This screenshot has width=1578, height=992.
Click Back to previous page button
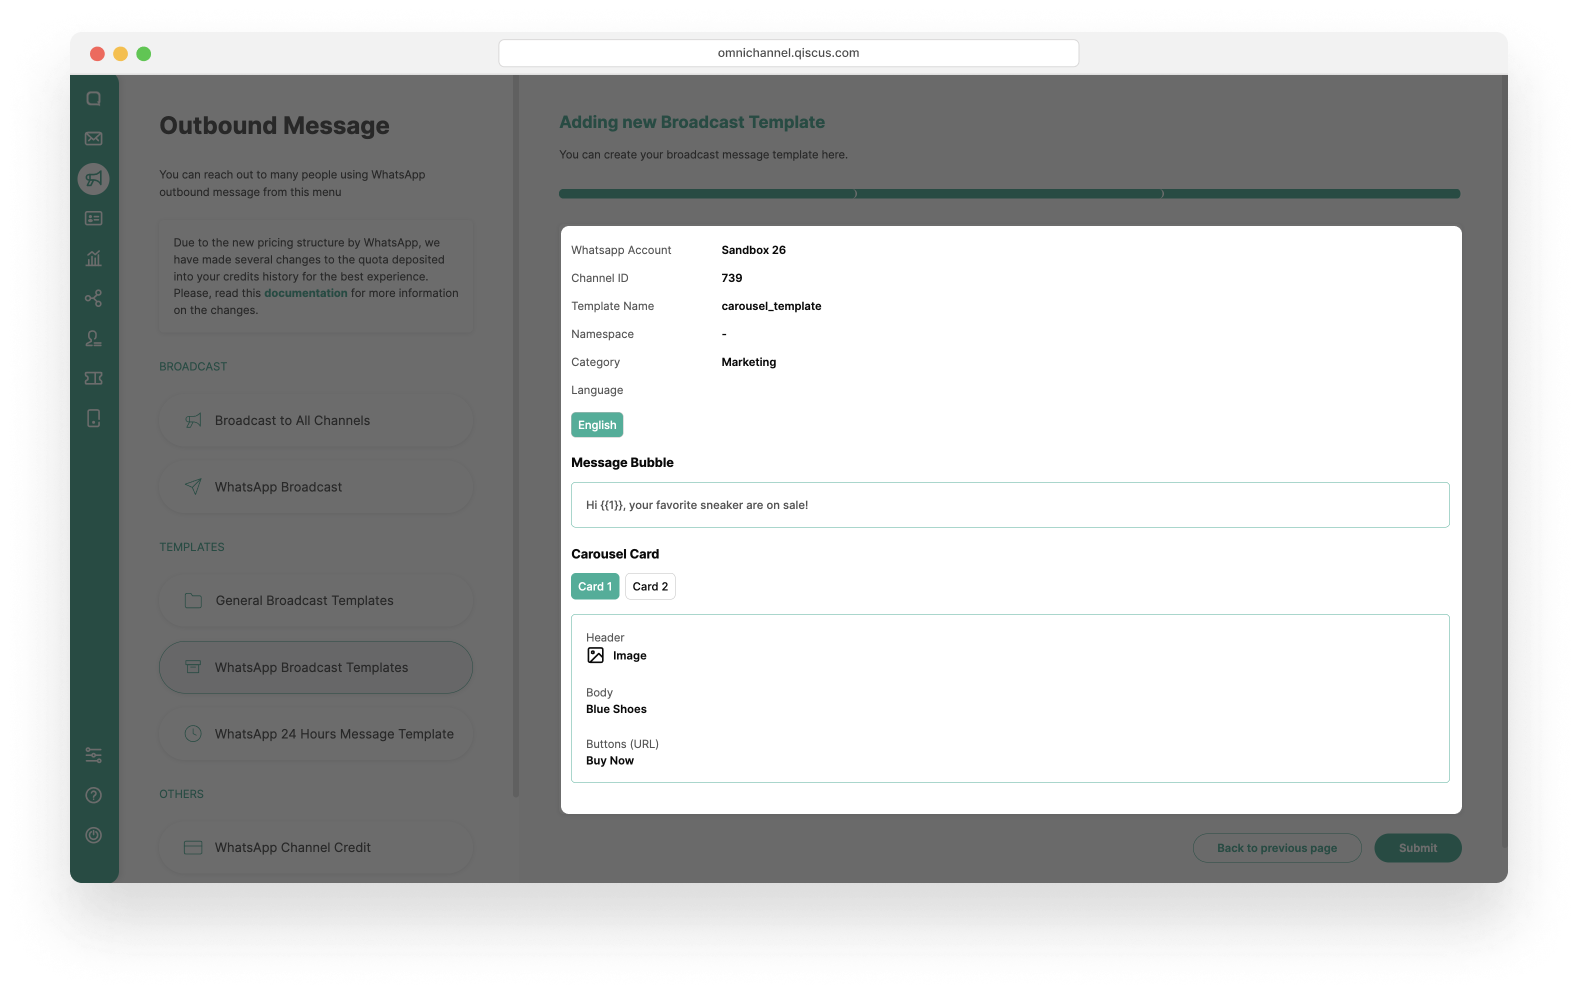tap(1277, 848)
